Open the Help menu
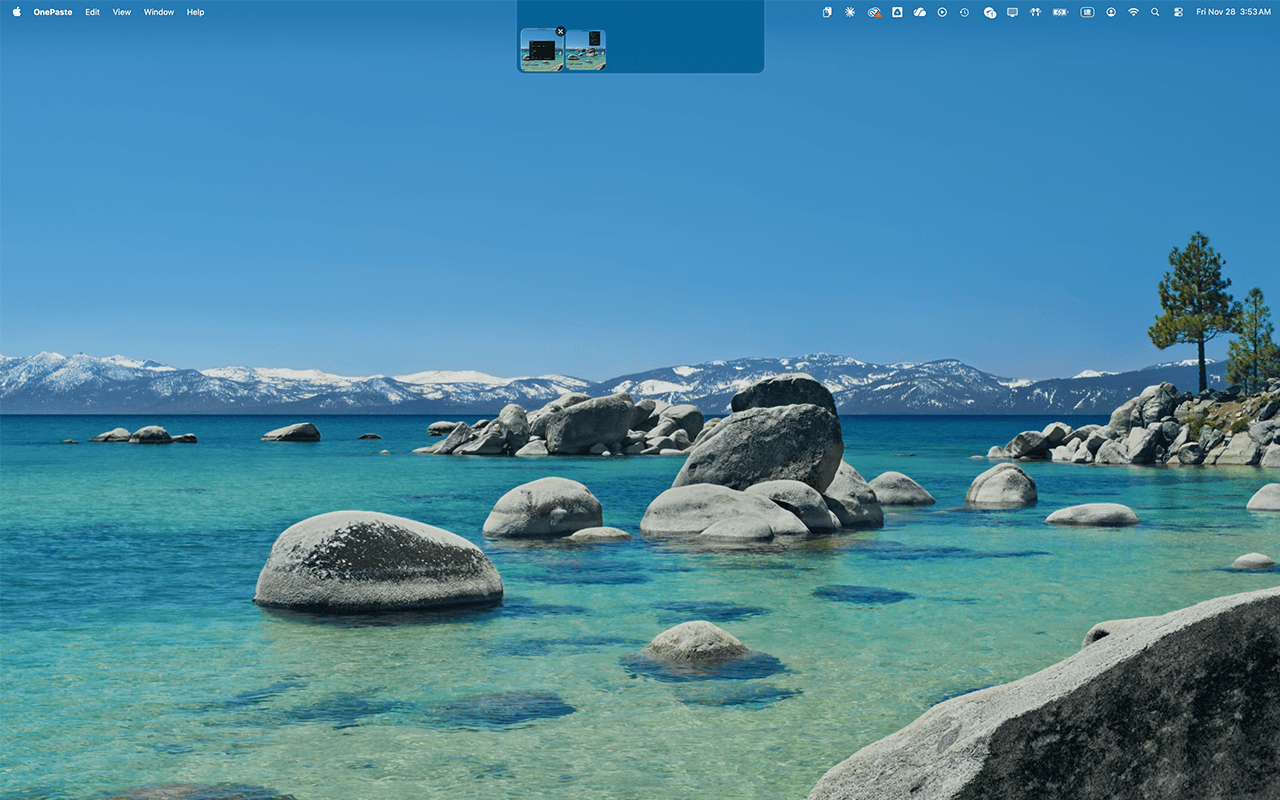The width and height of the screenshot is (1280, 800). [195, 12]
